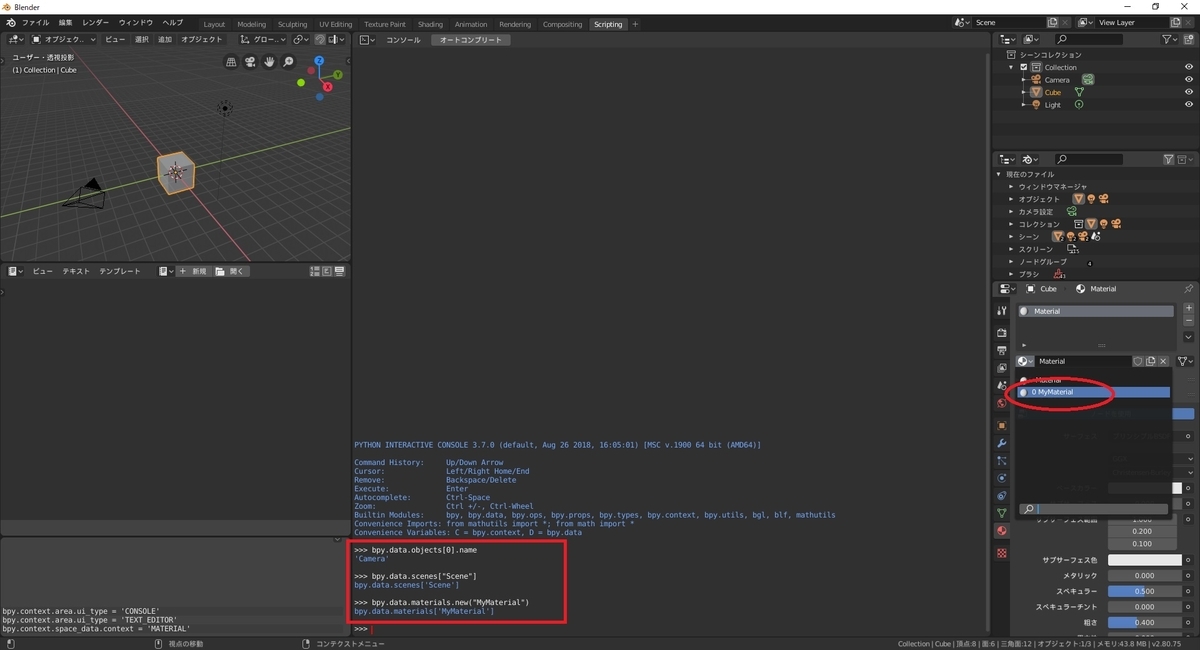The height and width of the screenshot is (650, 1200).
Task: Open the Modifiers properties tab
Action: pyautogui.click(x=1002, y=443)
